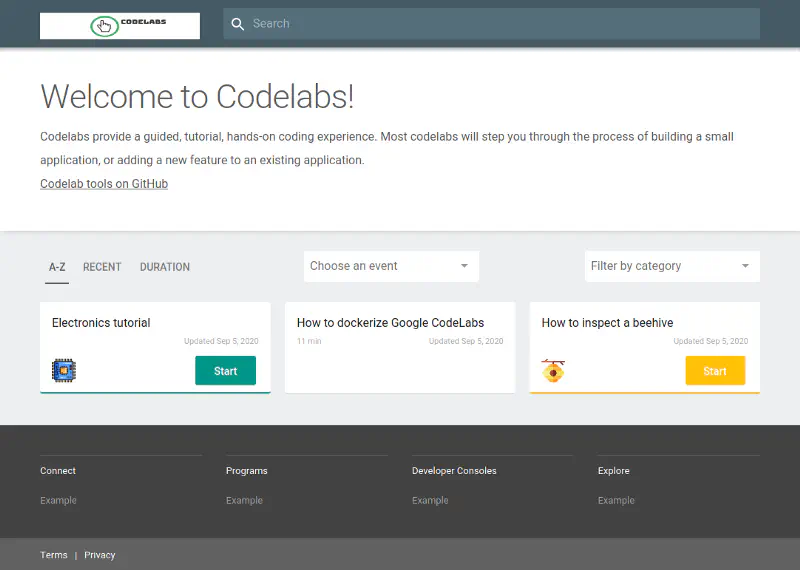
Task: Click Example link under Connect
Action: [58, 500]
